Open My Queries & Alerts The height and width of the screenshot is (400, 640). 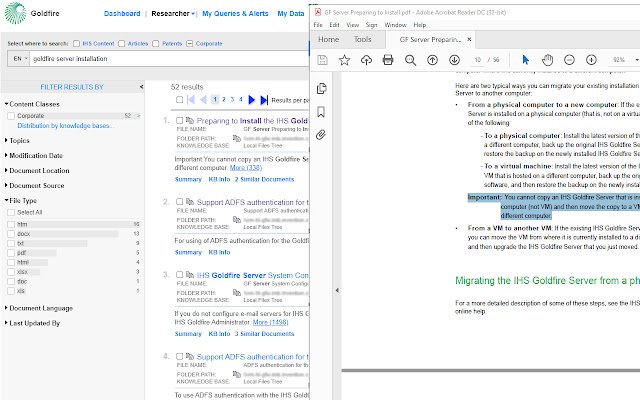236,13
